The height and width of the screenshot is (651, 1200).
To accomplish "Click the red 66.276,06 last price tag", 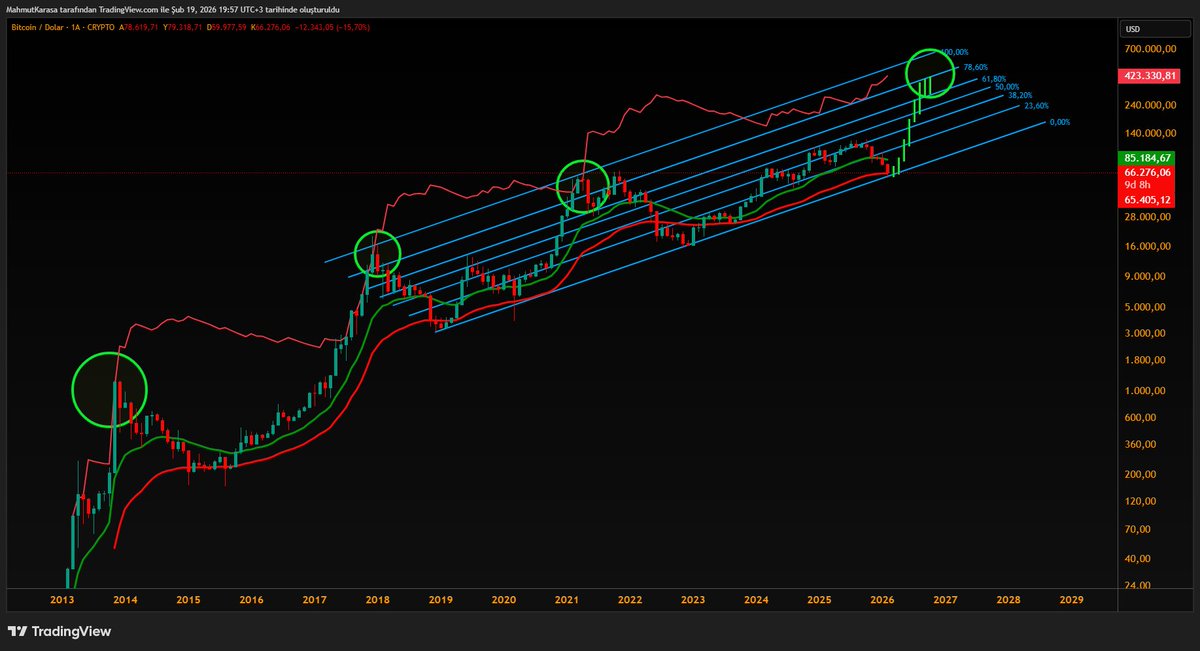I will pos(1146,172).
